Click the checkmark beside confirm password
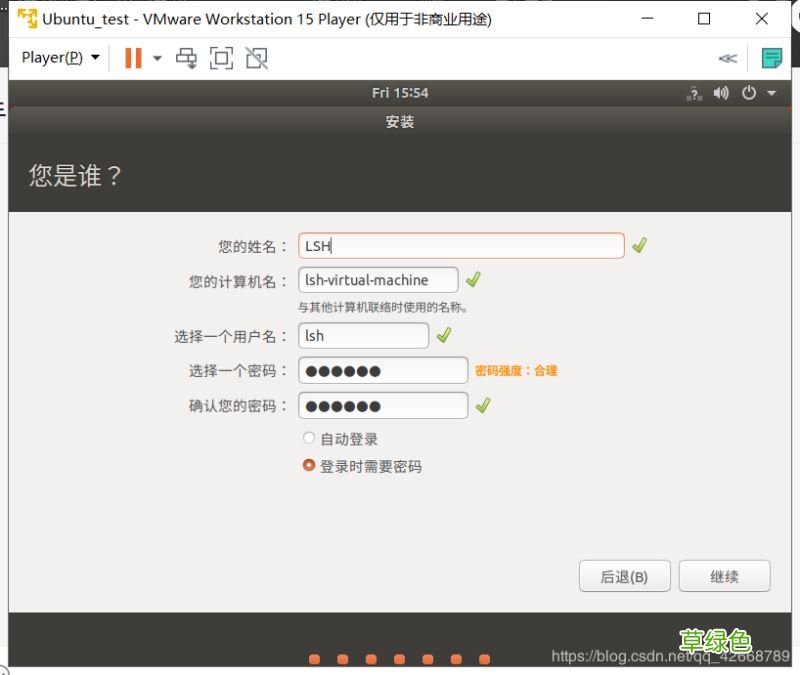 click(483, 406)
